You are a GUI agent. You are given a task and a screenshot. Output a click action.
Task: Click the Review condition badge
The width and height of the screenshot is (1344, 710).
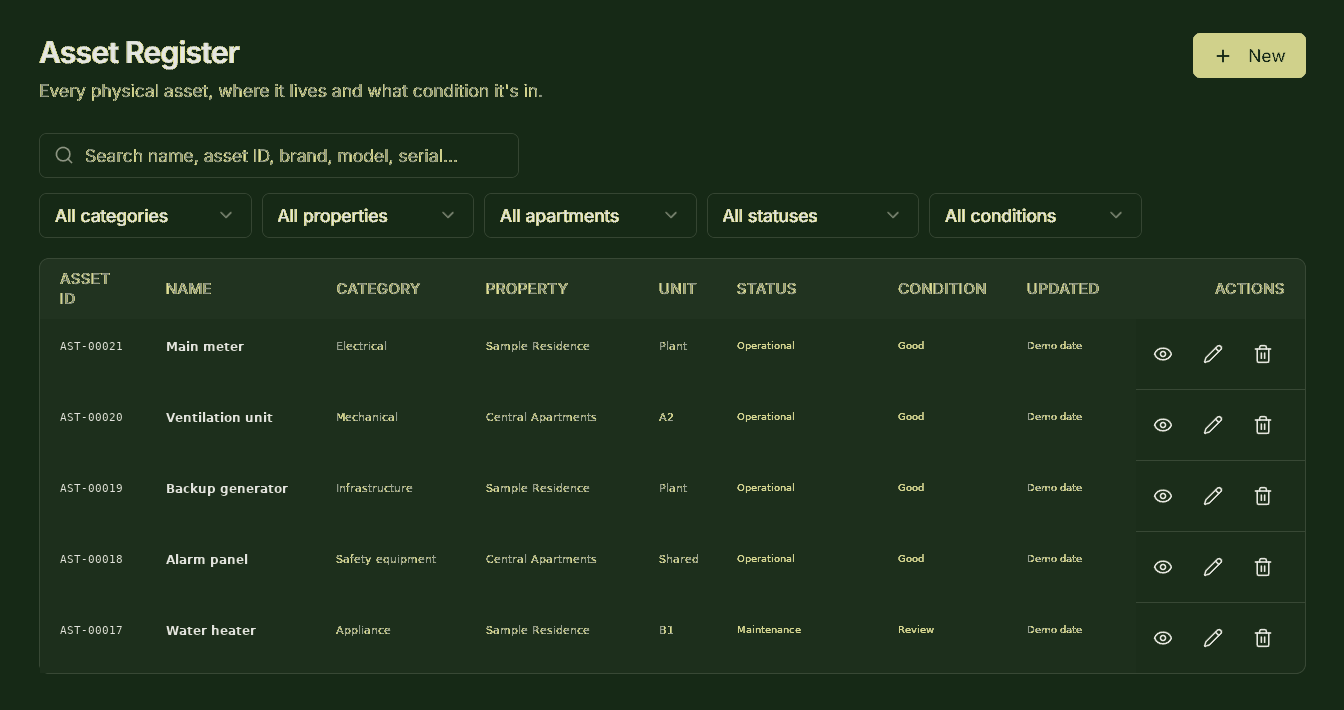(x=916, y=630)
